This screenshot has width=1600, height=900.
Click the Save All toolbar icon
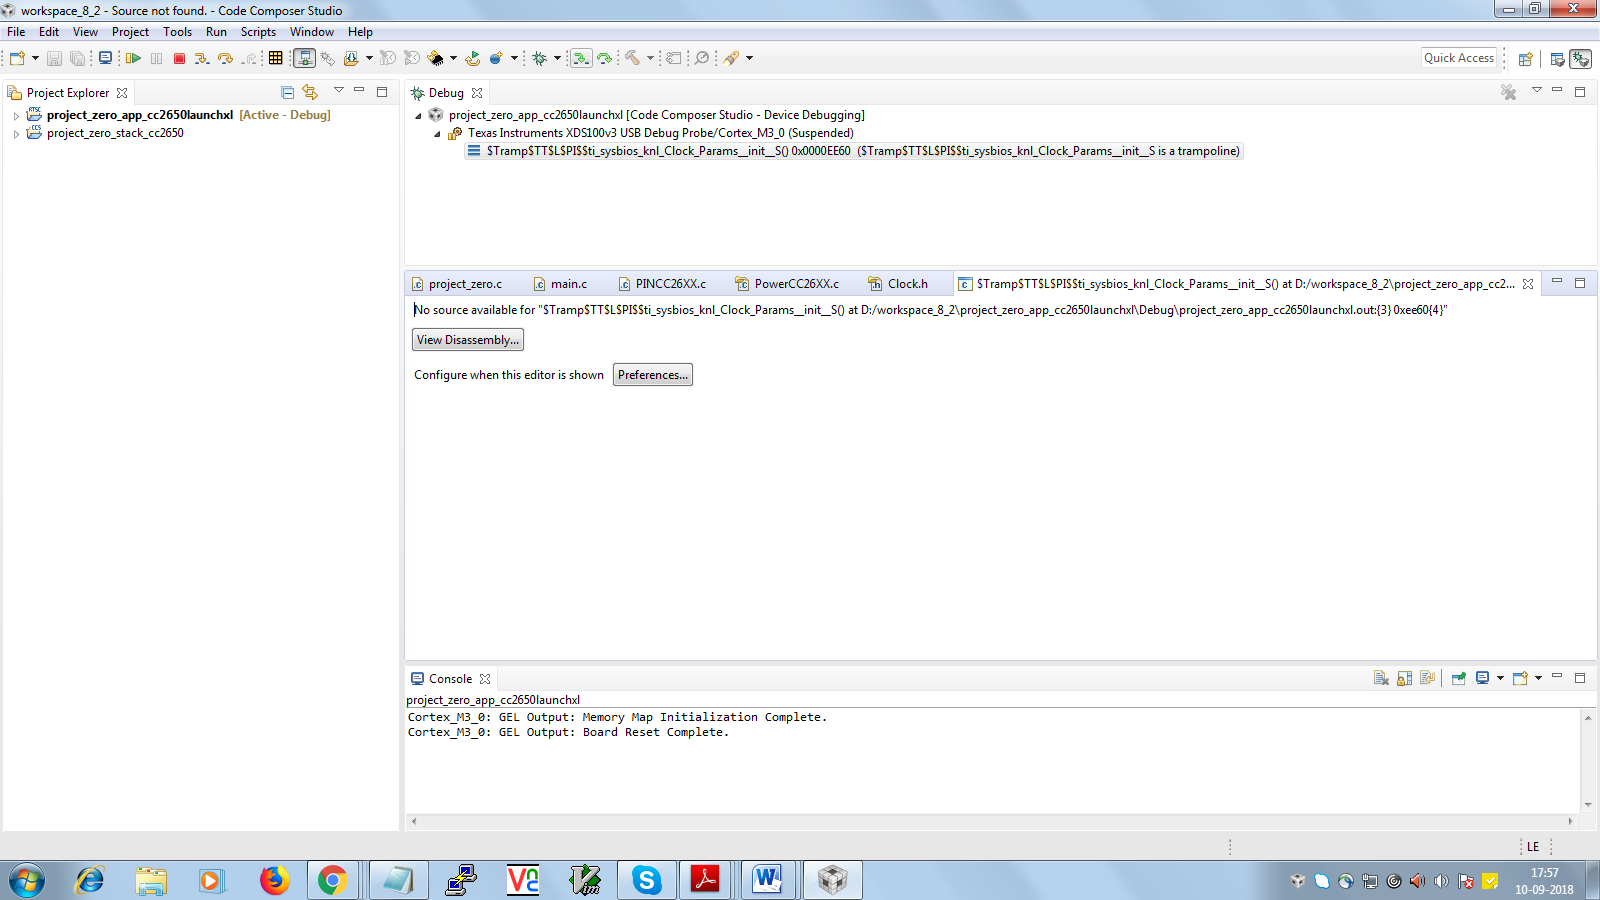tap(77, 58)
